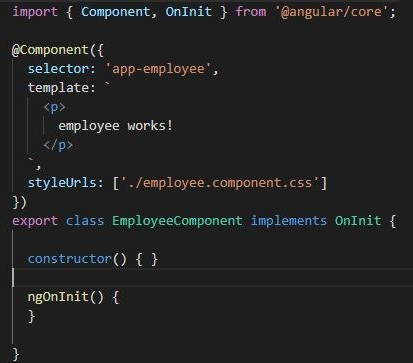Click the 'export' keyword
This screenshot has width=413, height=363.
point(35,221)
